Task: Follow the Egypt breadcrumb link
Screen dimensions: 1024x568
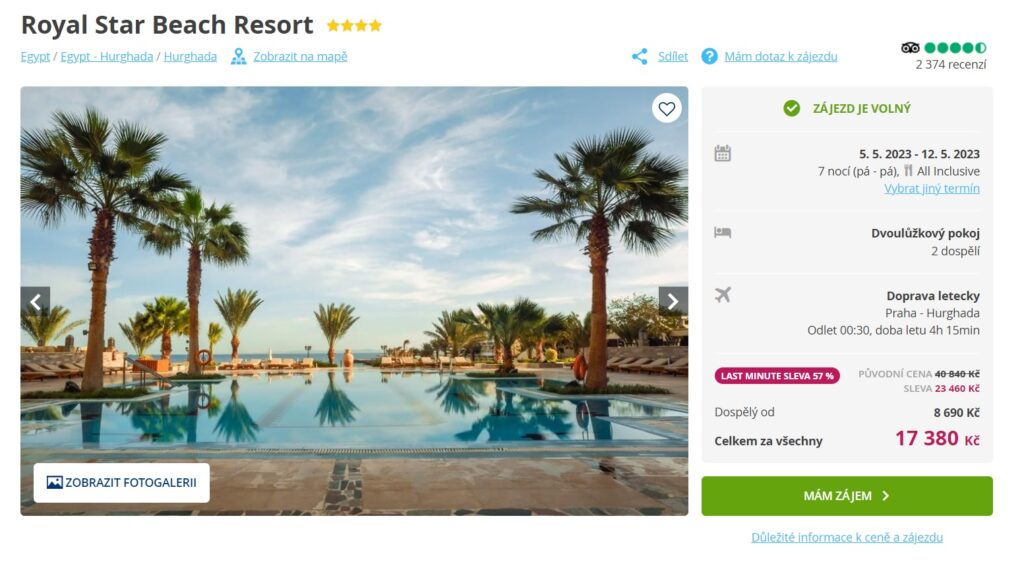Action: pos(35,56)
